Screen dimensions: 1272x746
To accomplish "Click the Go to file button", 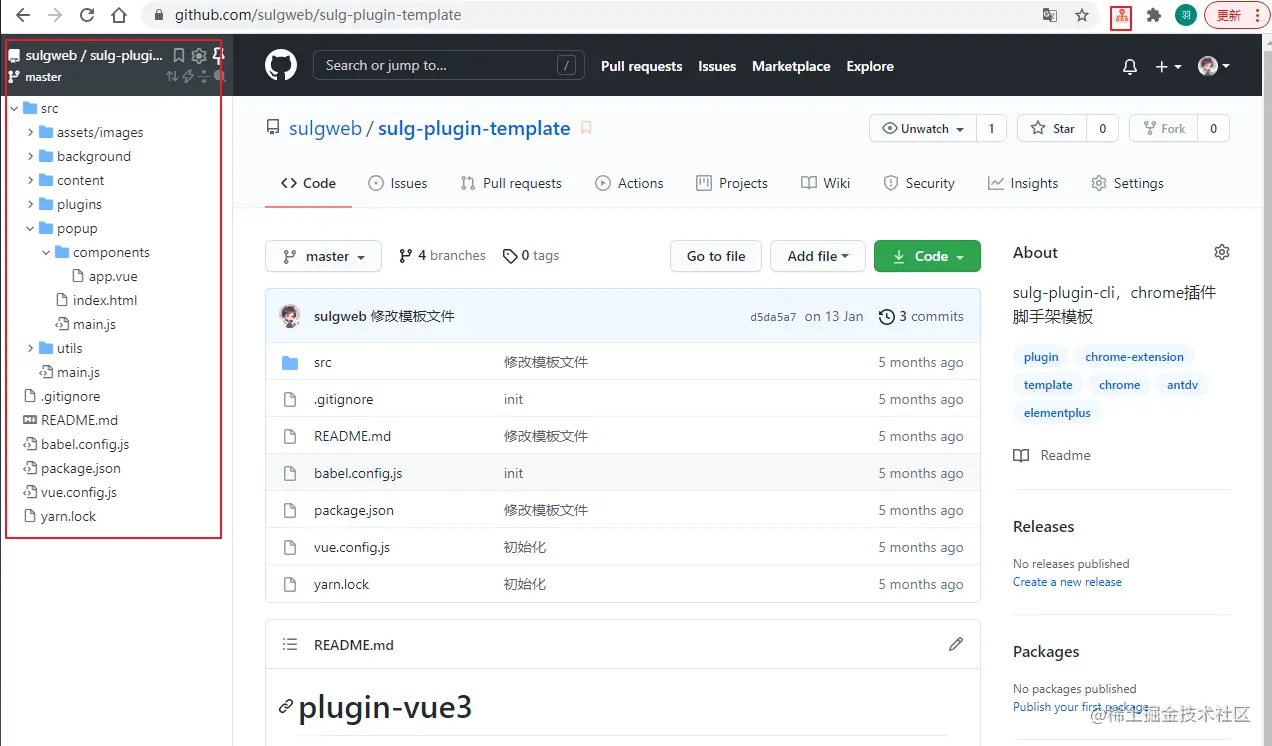I will (x=716, y=256).
